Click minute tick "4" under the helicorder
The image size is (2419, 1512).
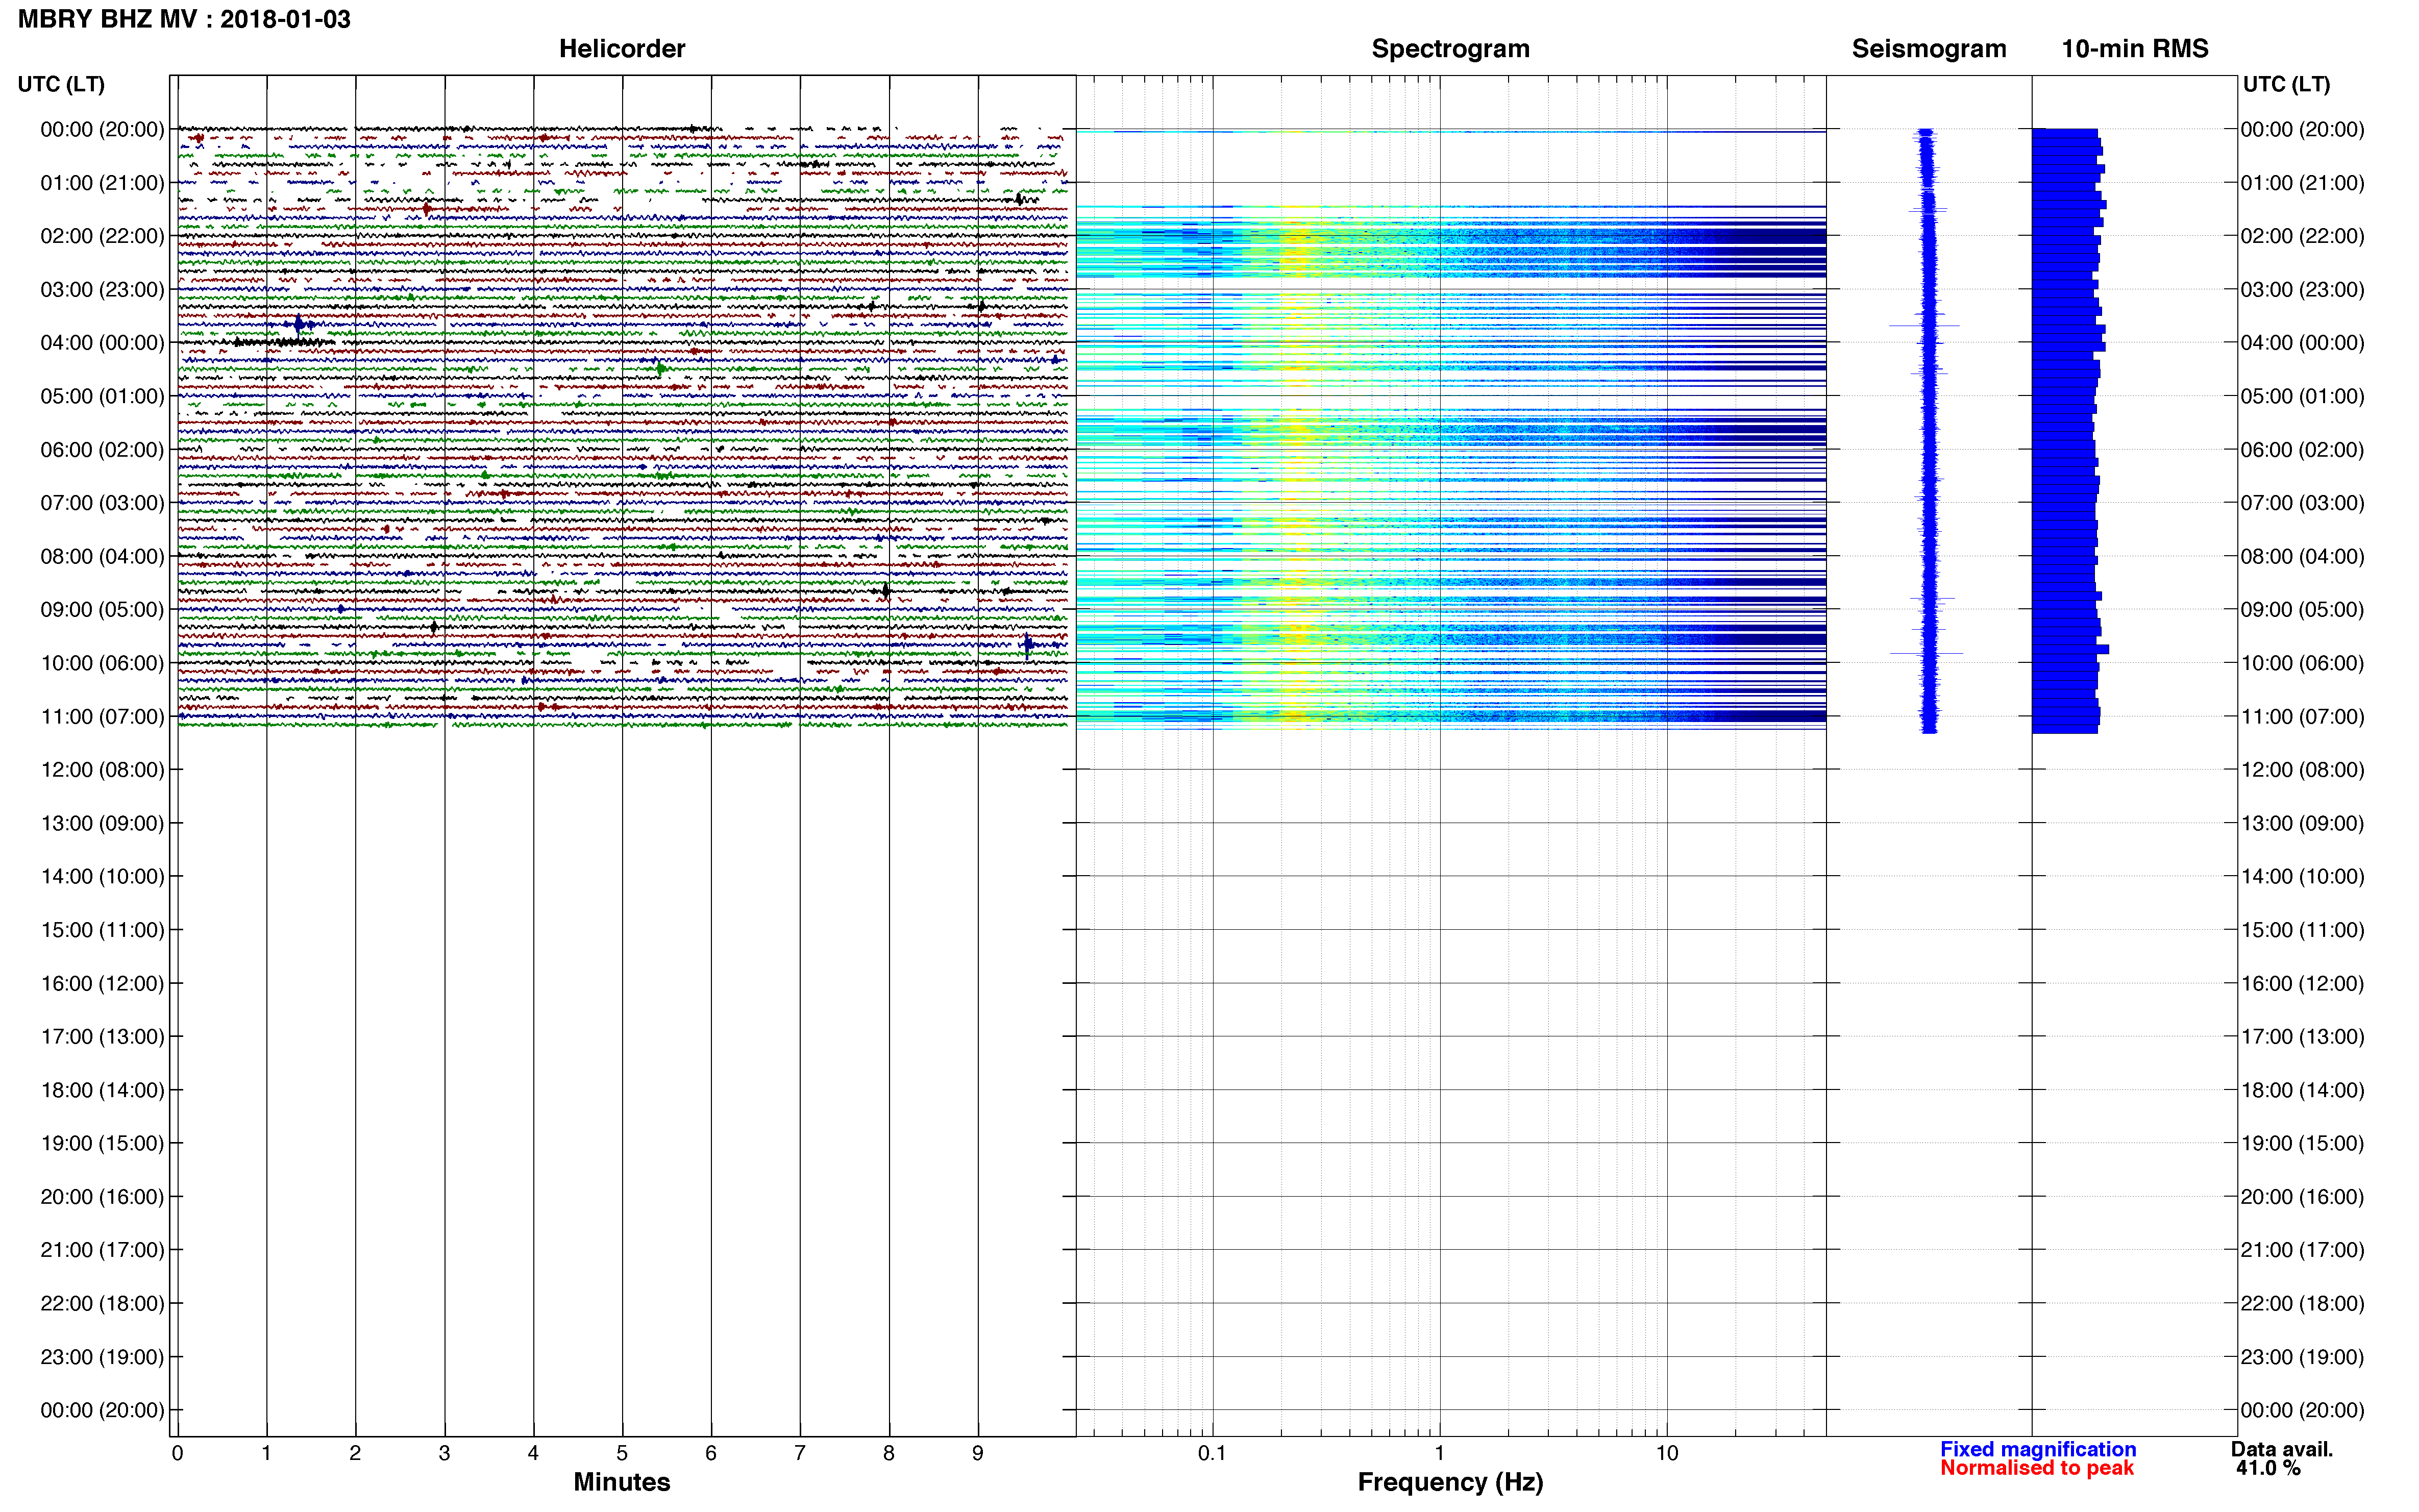[533, 1453]
